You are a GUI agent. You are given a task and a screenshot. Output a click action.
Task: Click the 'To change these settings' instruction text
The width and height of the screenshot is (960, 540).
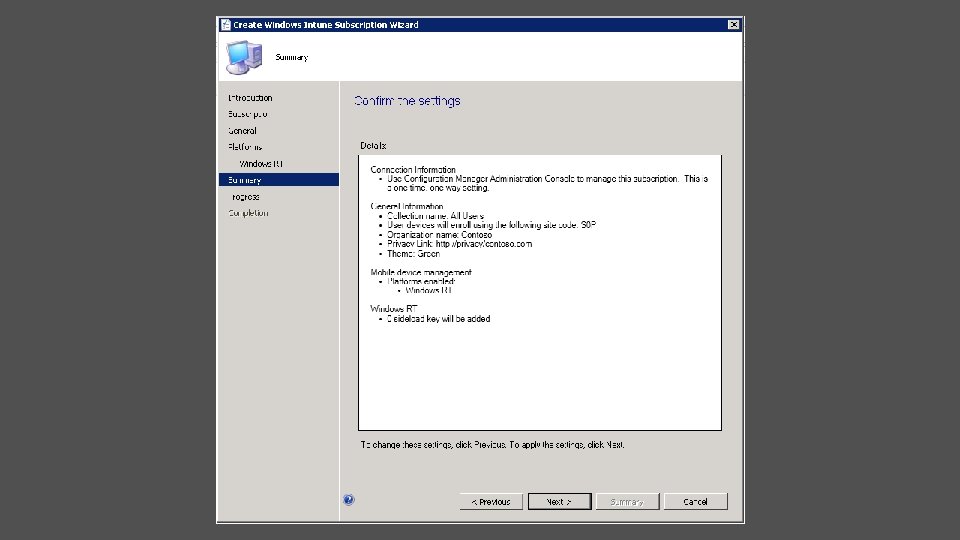(492, 444)
